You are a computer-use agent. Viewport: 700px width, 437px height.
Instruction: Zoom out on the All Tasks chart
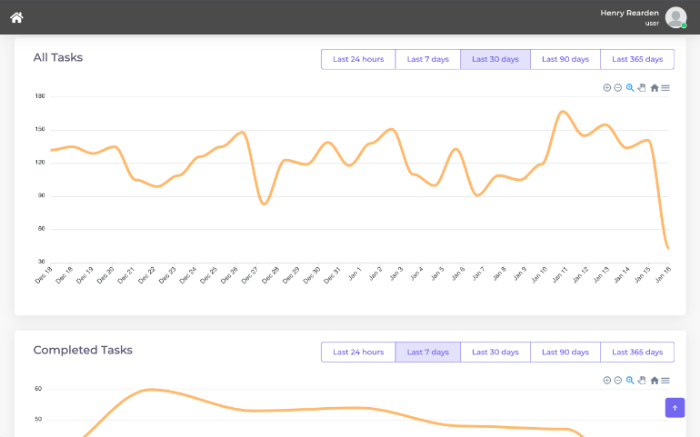[618, 88]
